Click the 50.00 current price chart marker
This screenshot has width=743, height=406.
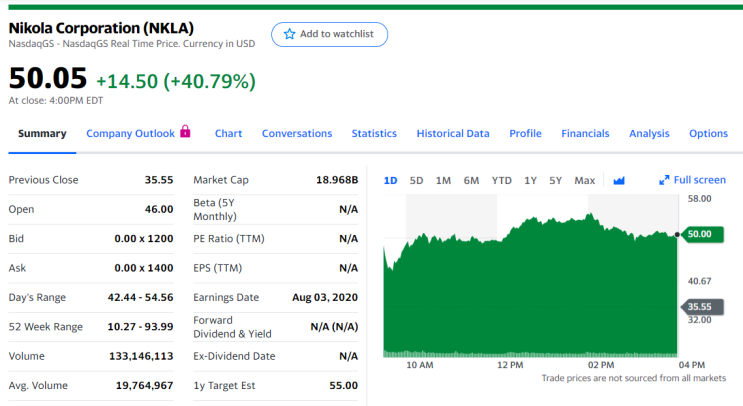click(x=702, y=234)
